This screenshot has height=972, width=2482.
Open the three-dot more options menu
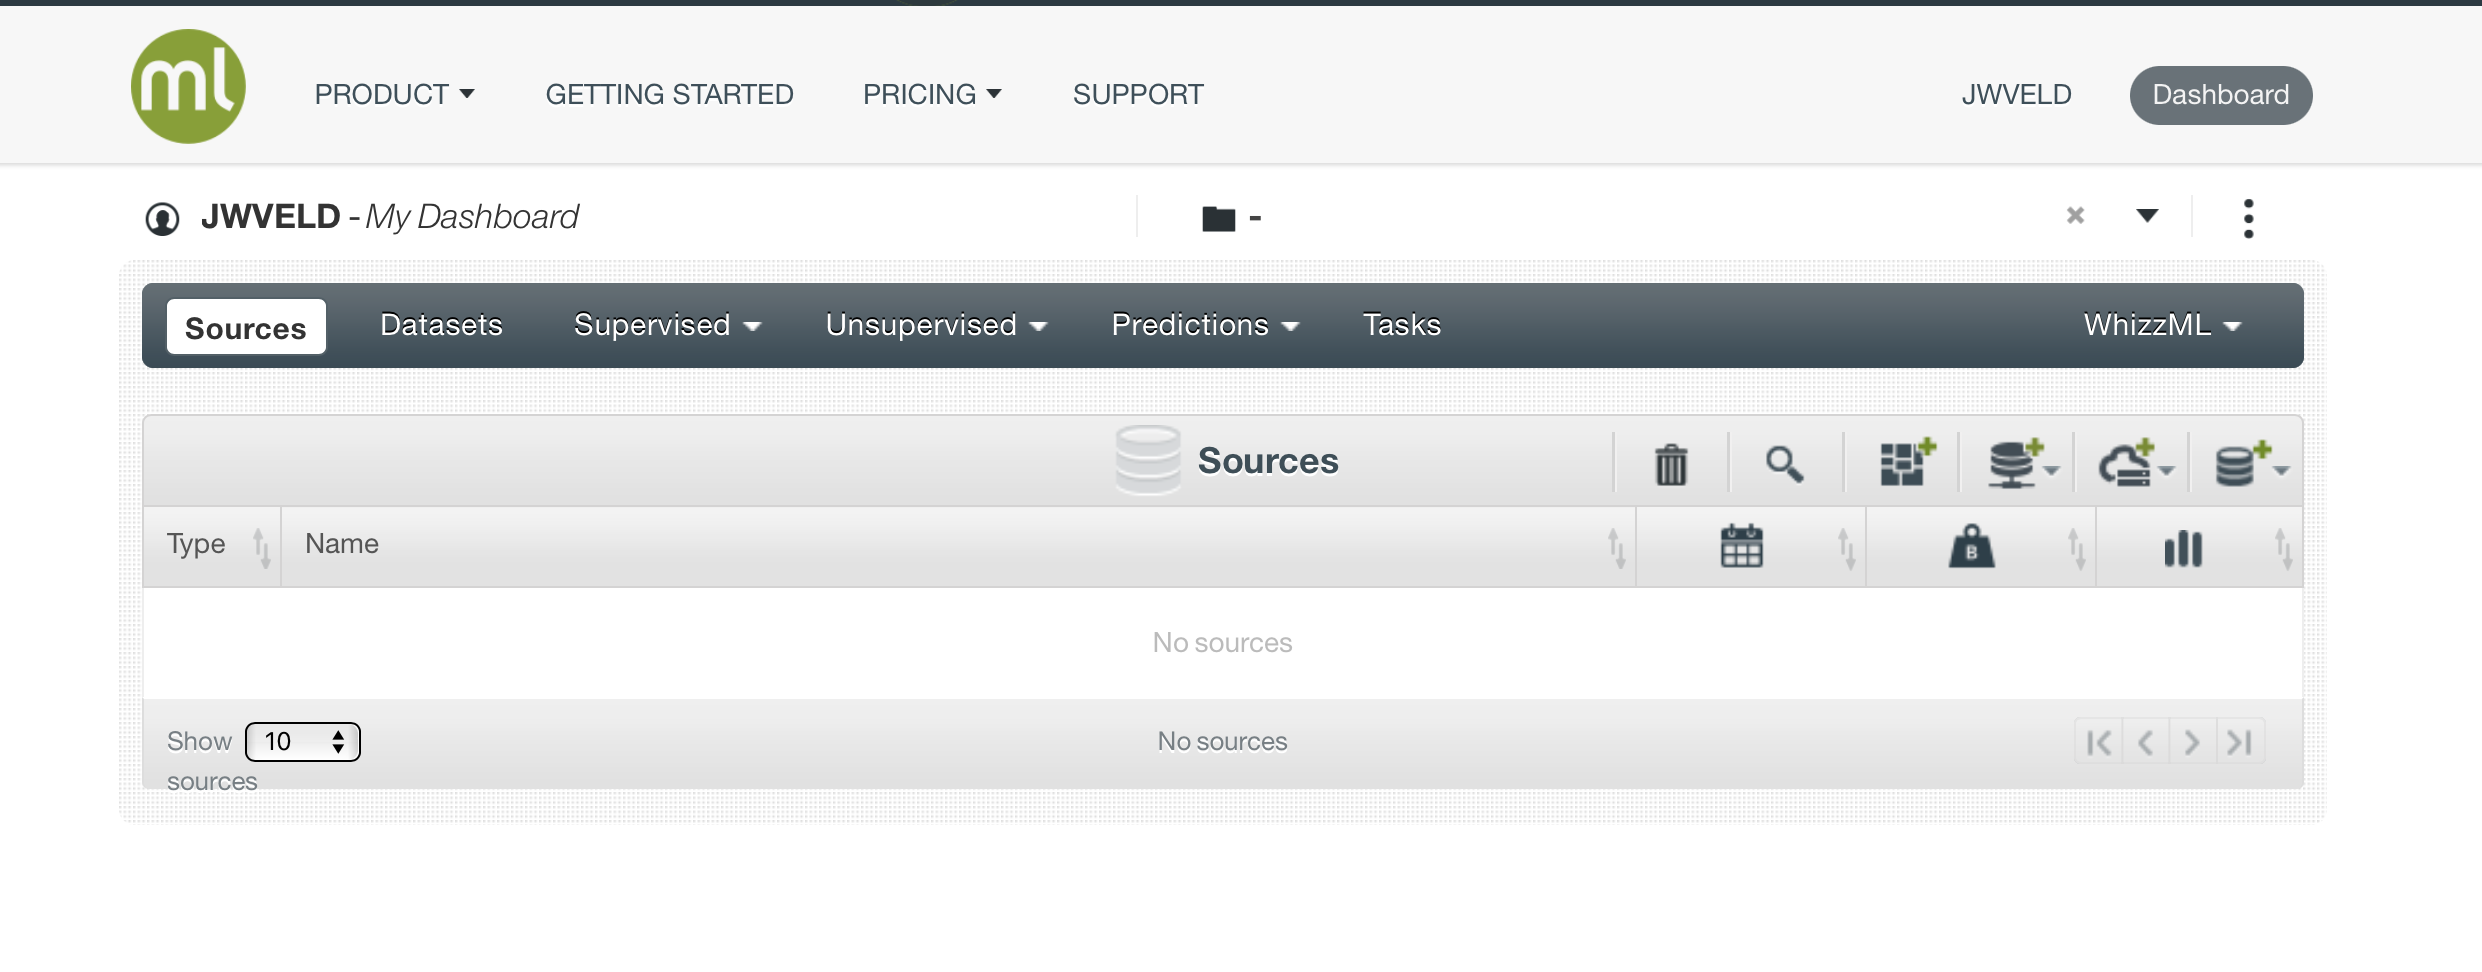(2248, 218)
